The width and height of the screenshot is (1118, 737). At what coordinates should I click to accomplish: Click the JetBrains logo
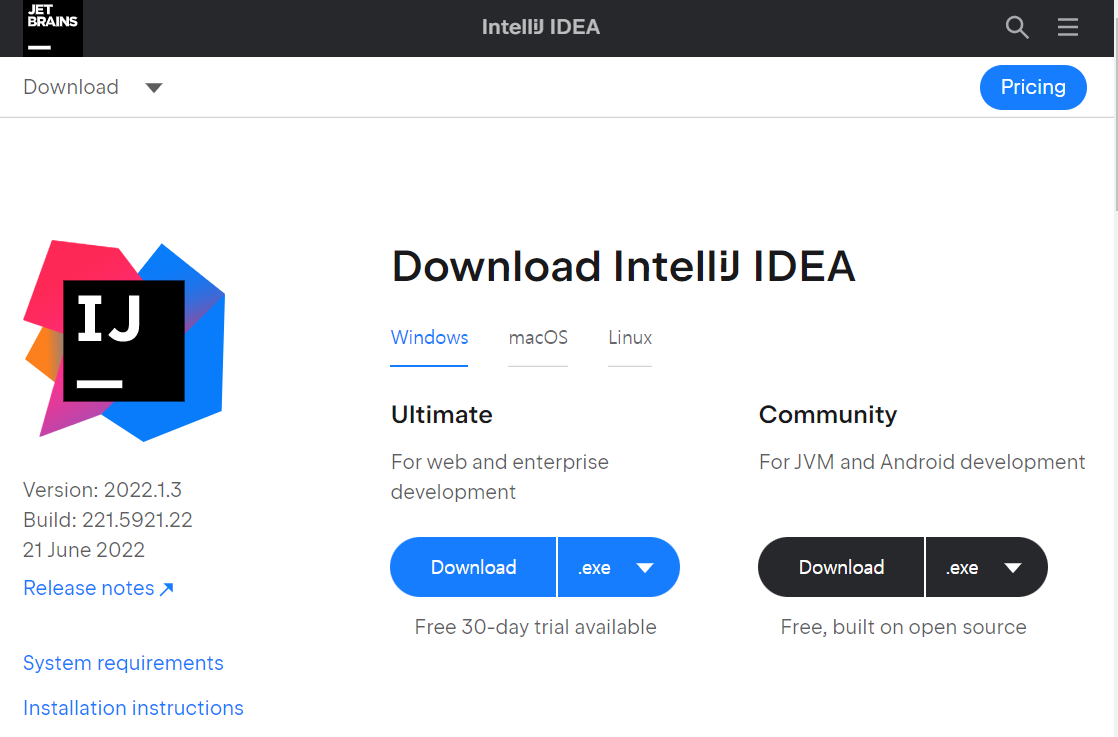(53, 28)
